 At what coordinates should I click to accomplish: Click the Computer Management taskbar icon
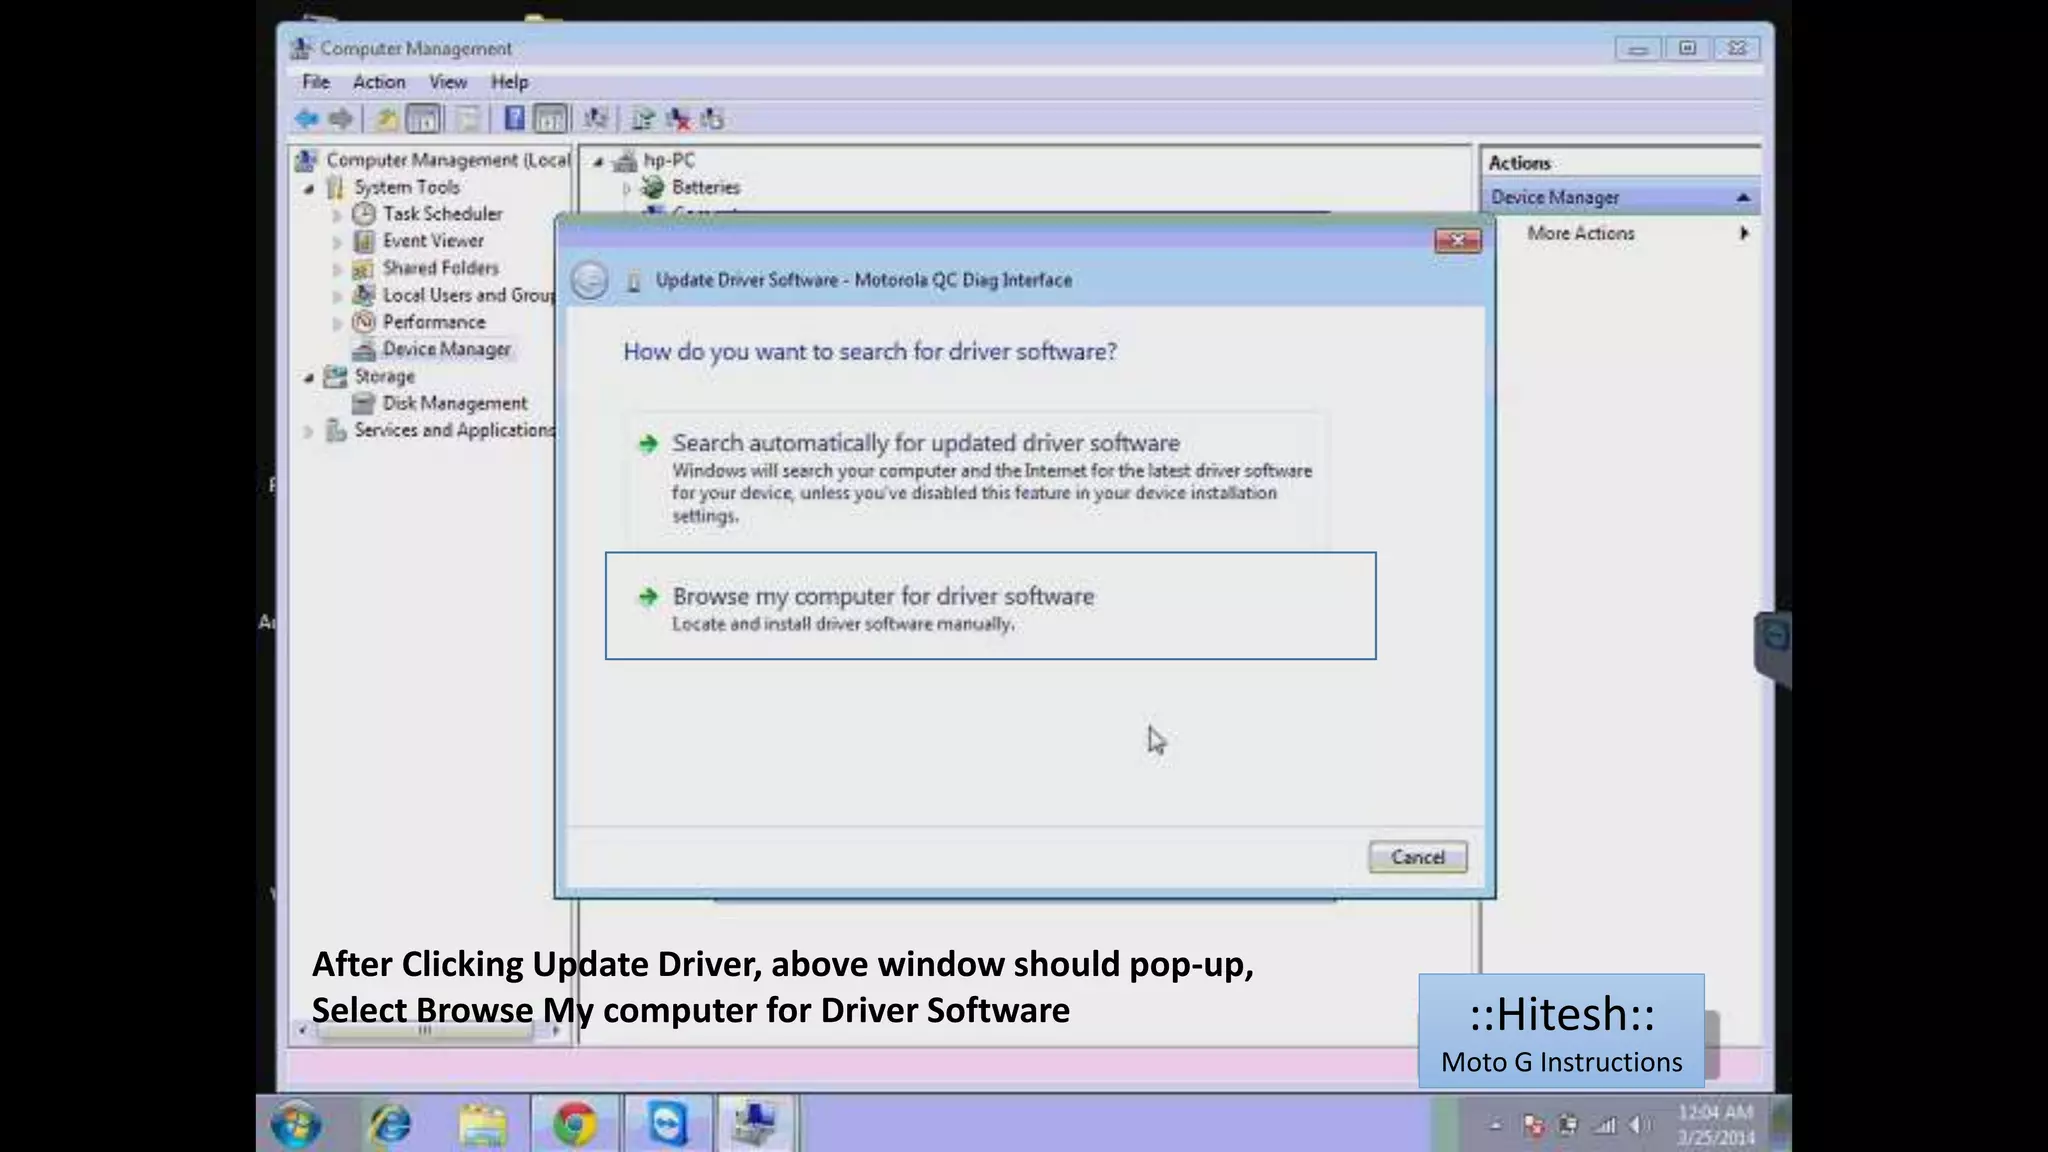[756, 1124]
